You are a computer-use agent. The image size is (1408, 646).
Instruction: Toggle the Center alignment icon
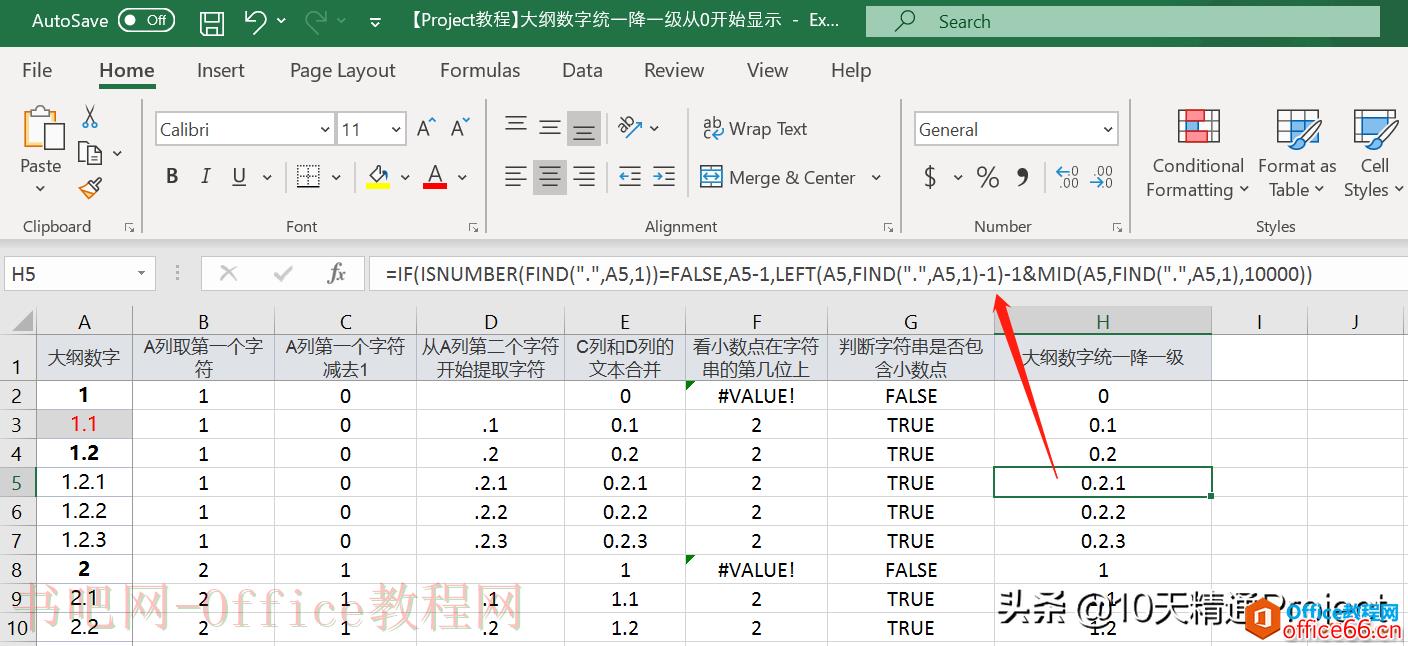click(x=549, y=178)
